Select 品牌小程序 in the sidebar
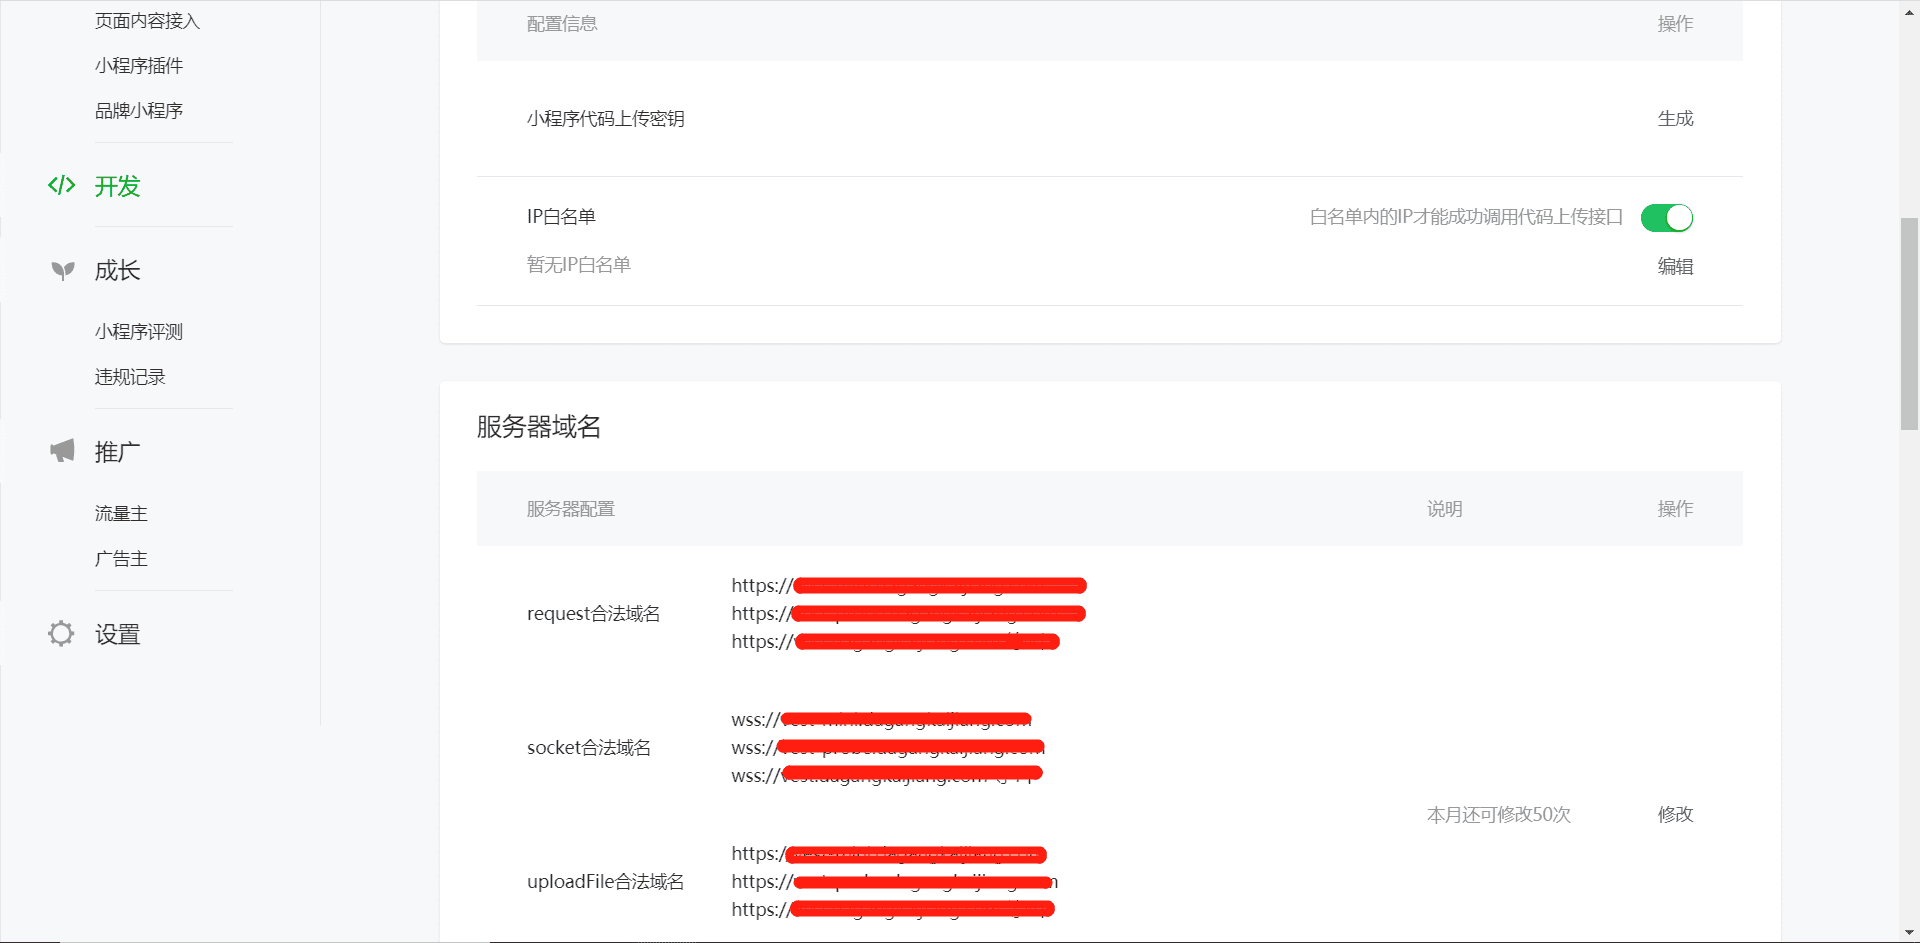Image resolution: width=1920 pixels, height=943 pixels. [139, 111]
